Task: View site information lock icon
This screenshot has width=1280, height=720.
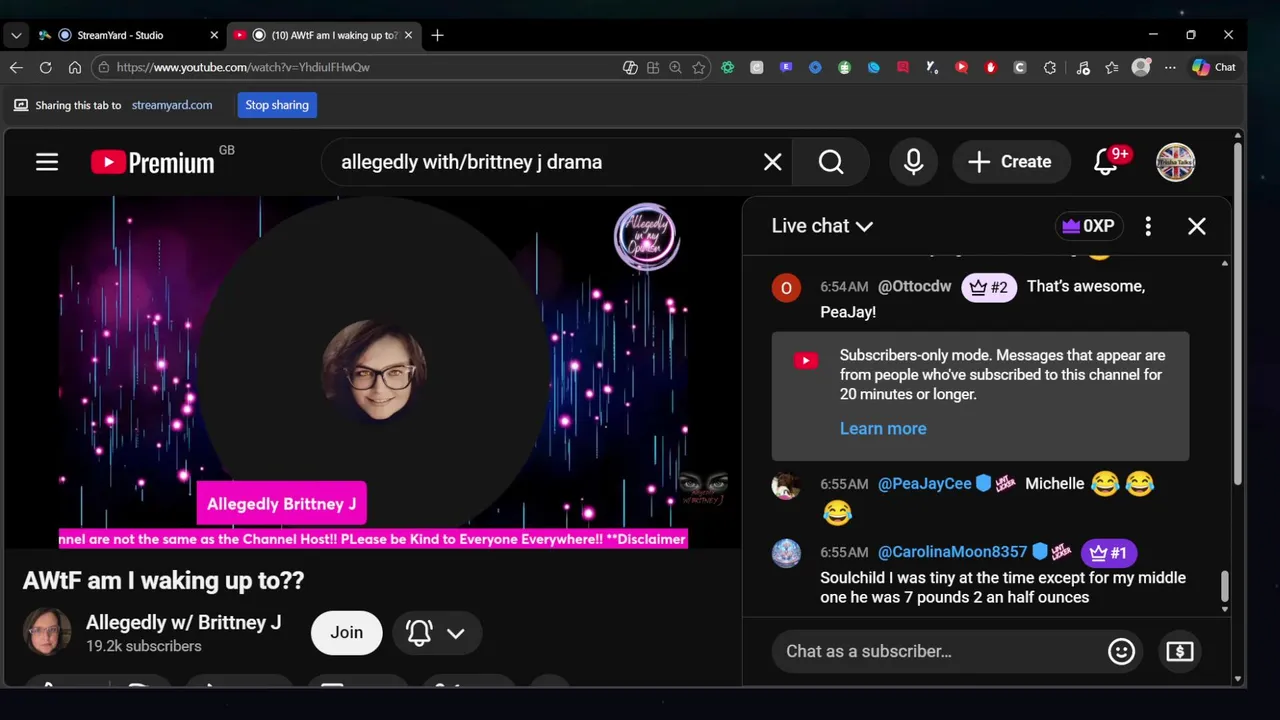Action: [104, 67]
